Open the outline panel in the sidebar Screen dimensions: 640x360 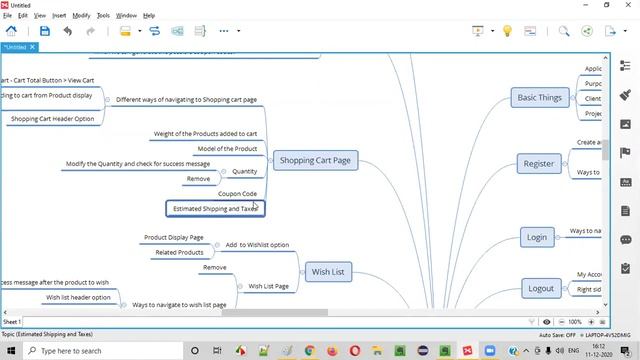625,66
